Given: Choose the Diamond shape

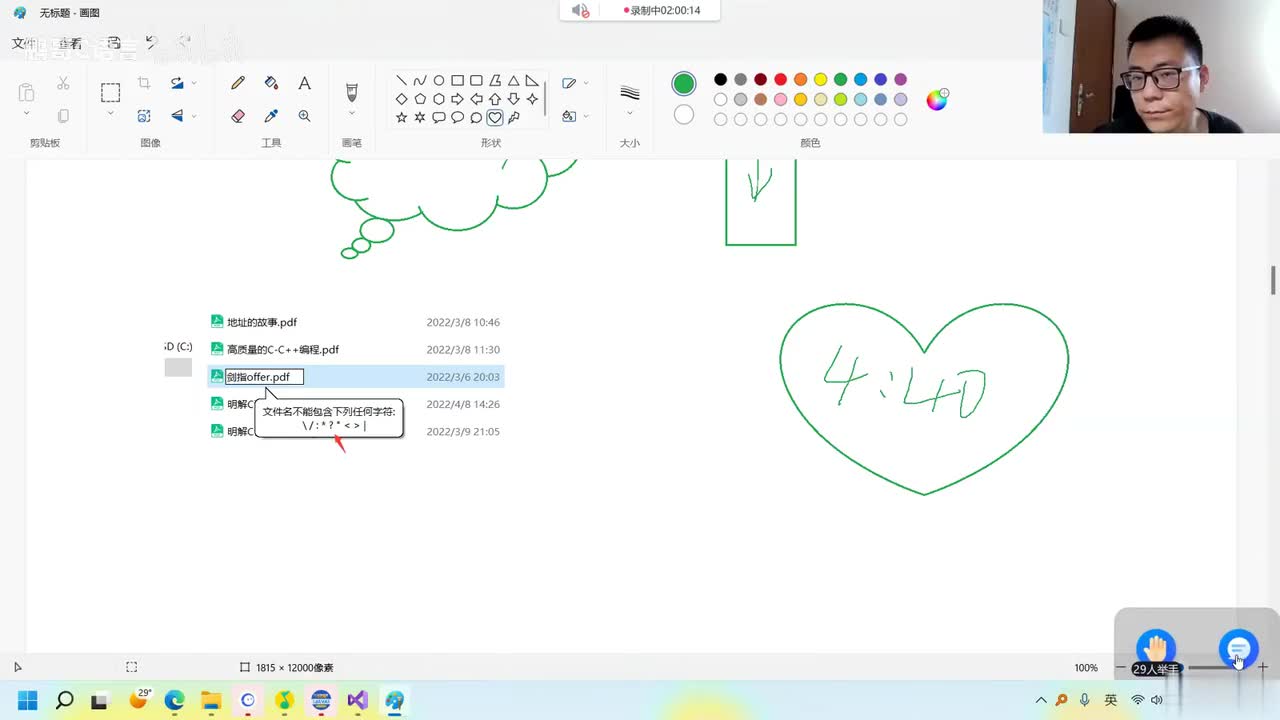Looking at the screenshot, I should coord(401,99).
